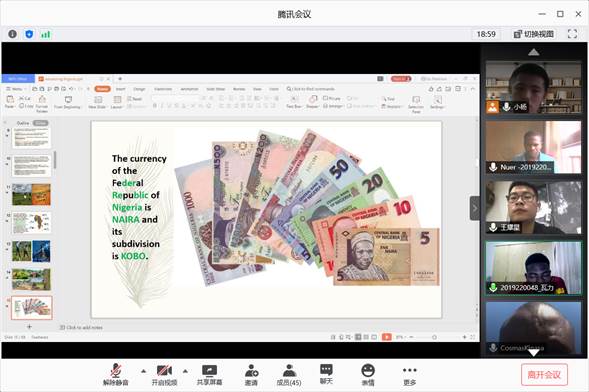Open the invite (邀请) icon
The width and height of the screenshot is (589, 392).
[251, 375]
